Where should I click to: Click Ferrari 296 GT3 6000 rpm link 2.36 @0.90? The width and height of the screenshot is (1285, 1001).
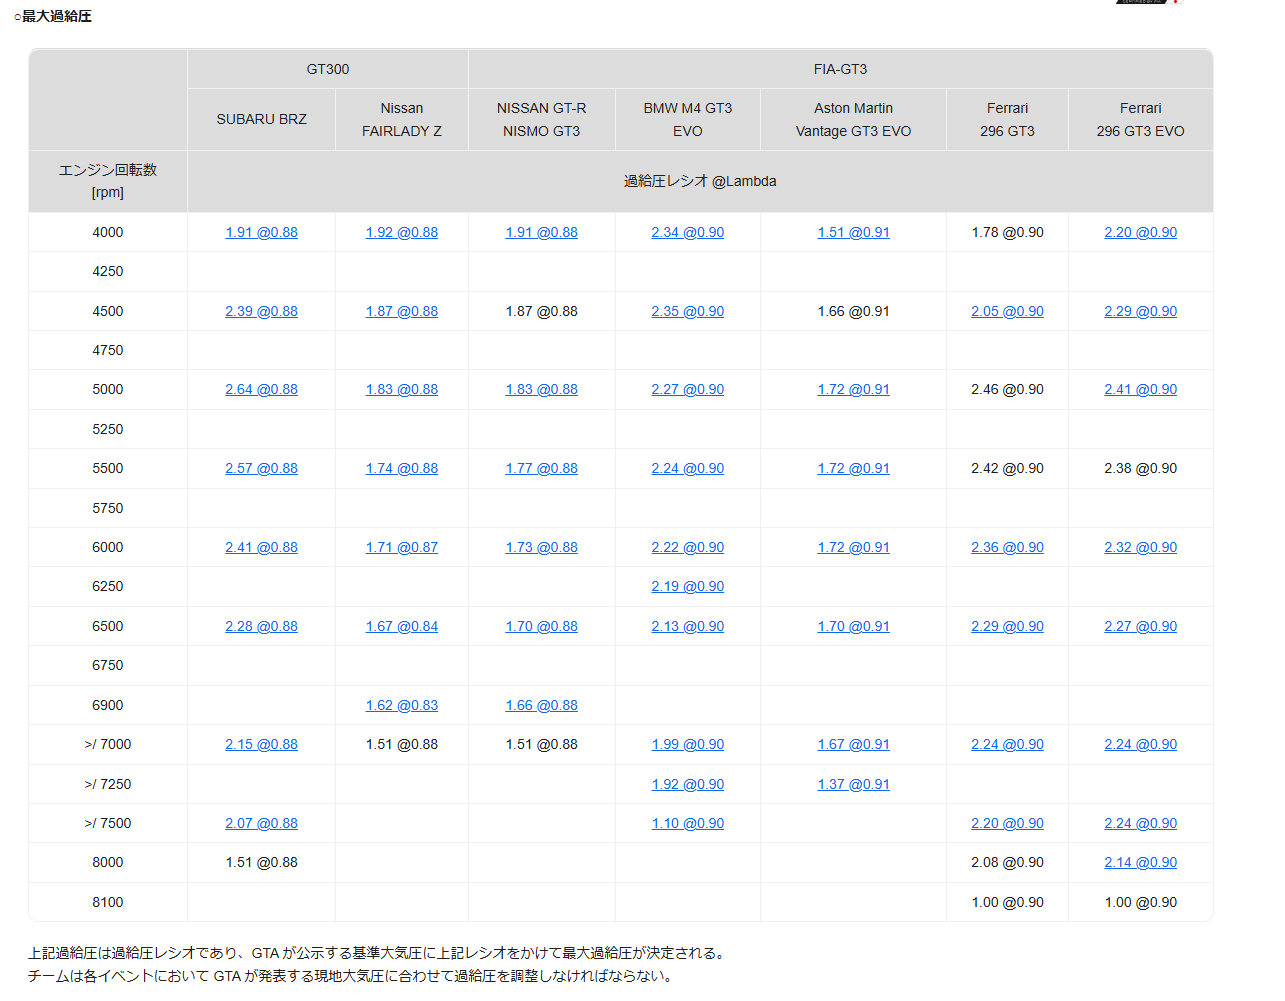tap(1007, 547)
